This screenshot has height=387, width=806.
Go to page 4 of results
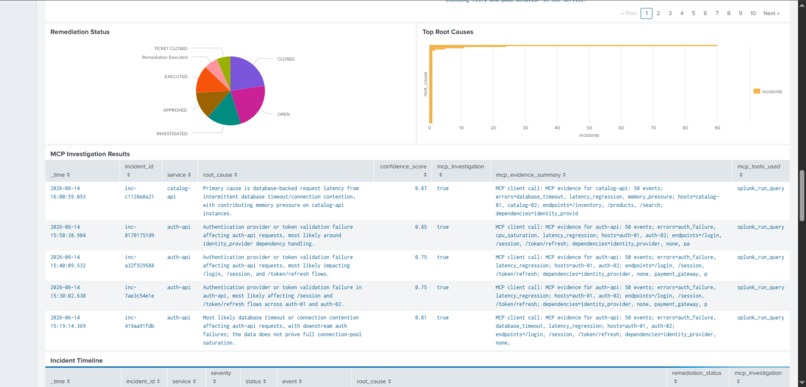point(682,13)
